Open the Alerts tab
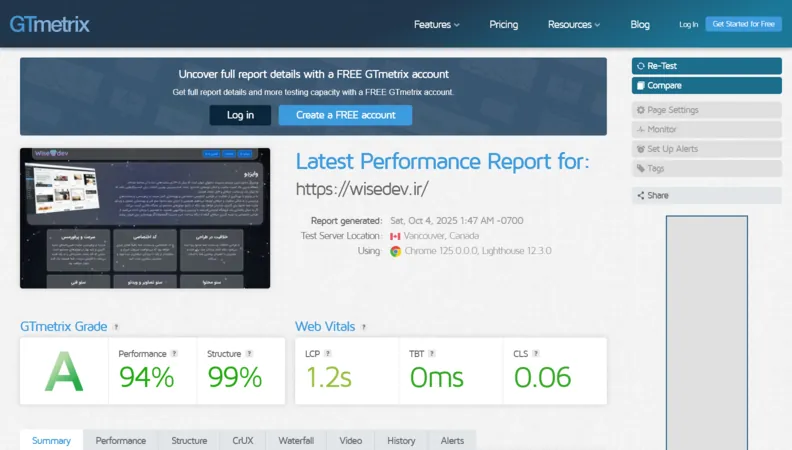The height and width of the screenshot is (450, 792). coord(452,440)
